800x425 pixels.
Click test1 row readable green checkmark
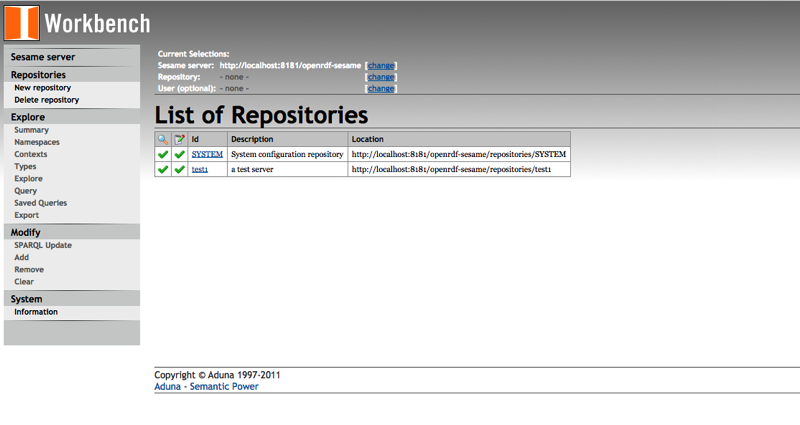coord(163,169)
